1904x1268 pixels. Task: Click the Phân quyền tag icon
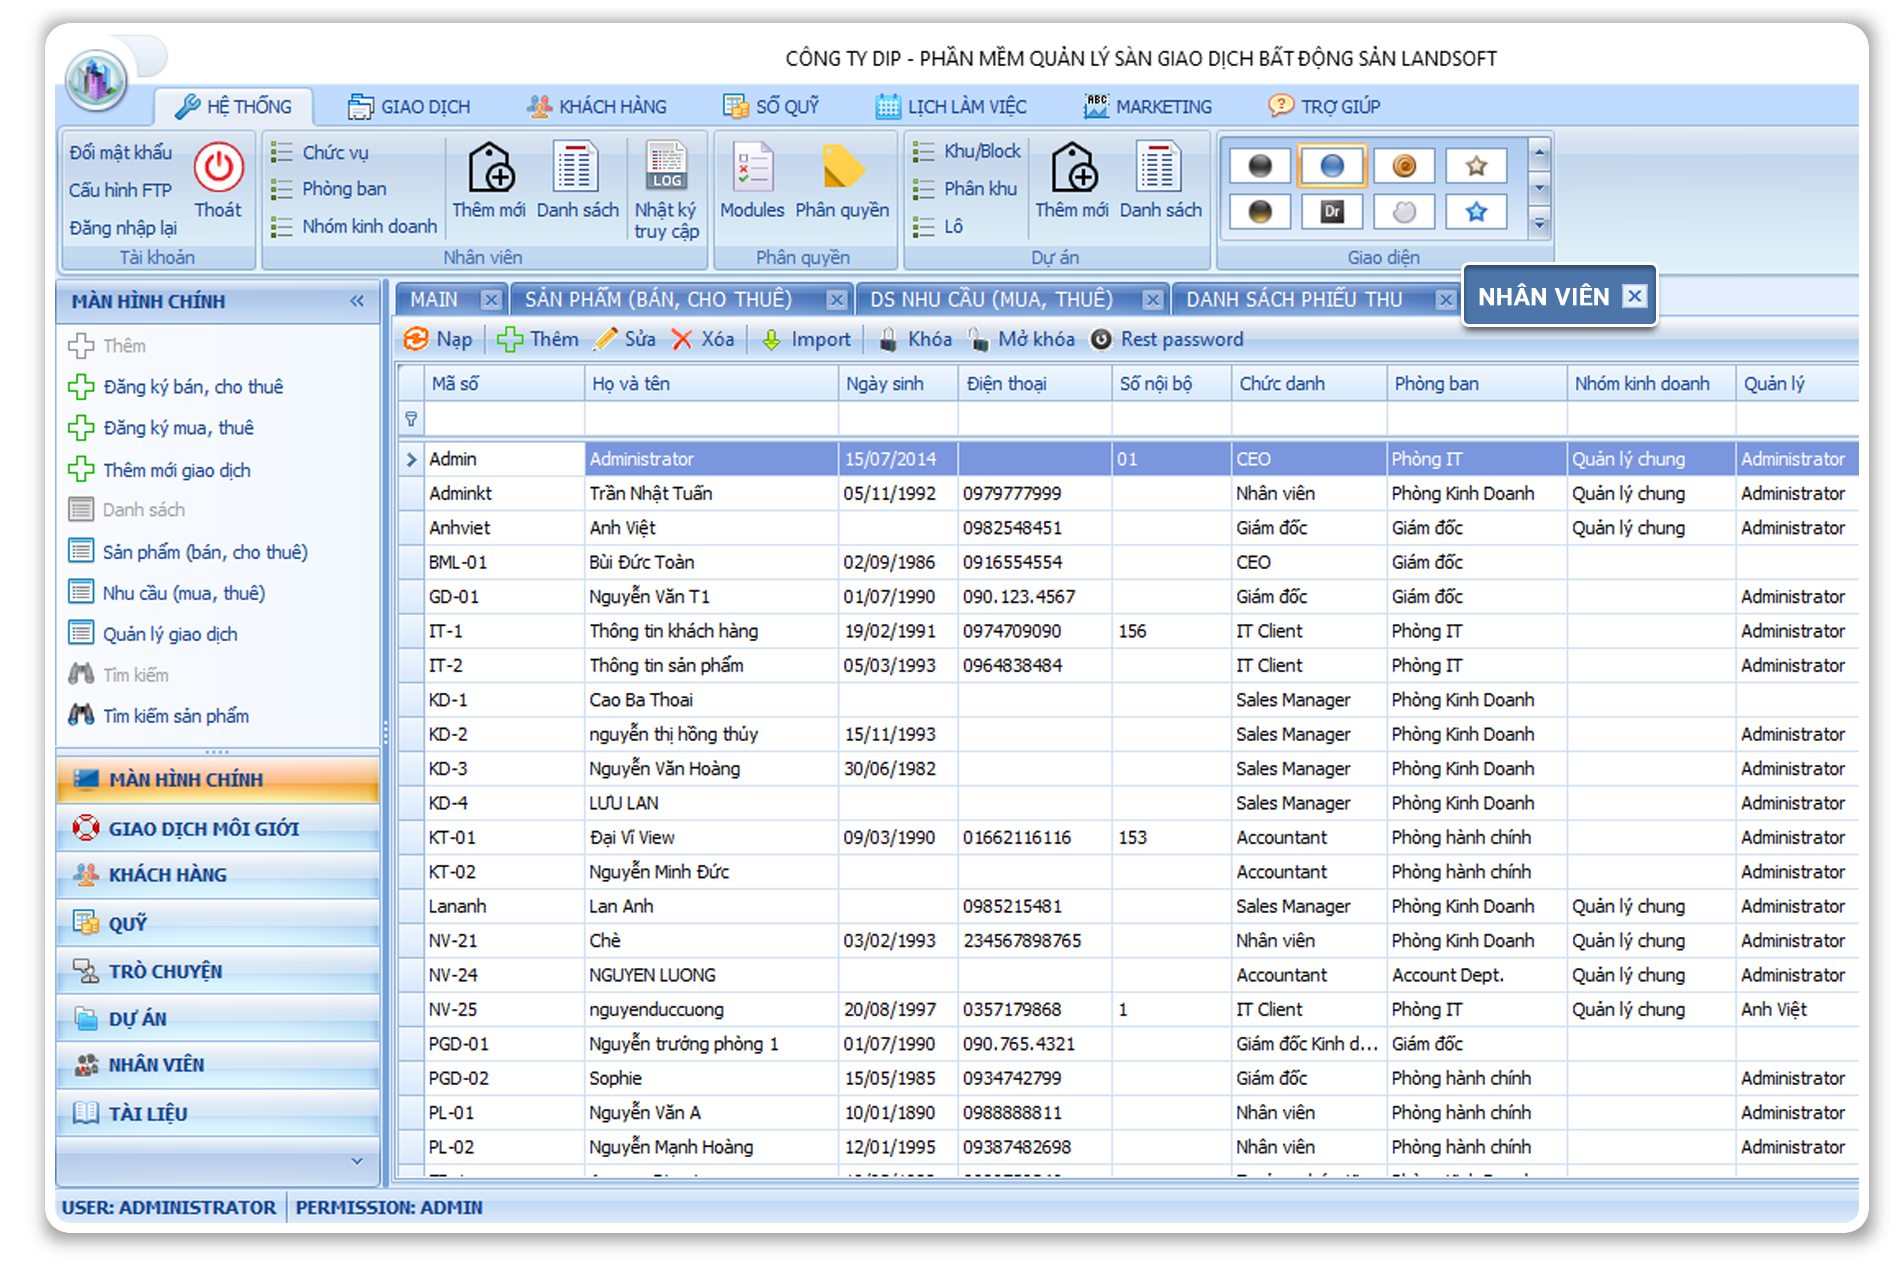[x=842, y=168]
